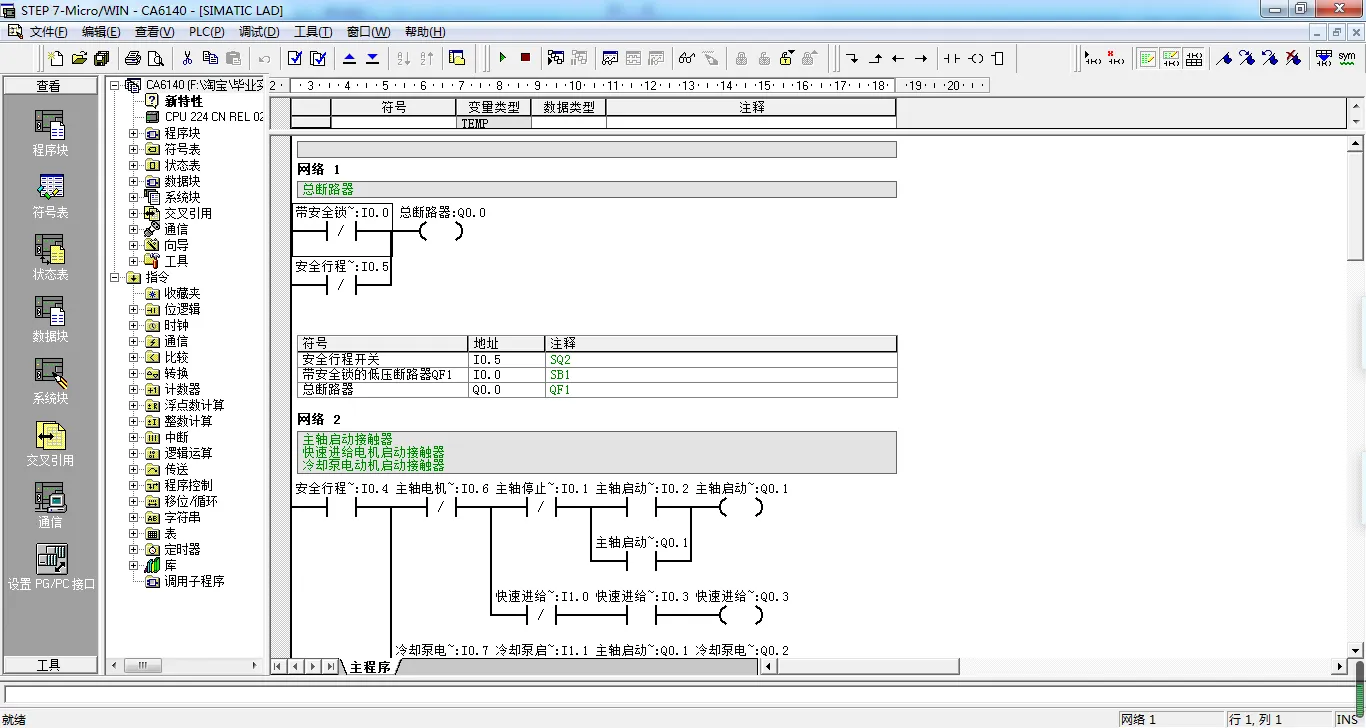The width and height of the screenshot is (1366, 728).
Task: Expand the 向导 tree node
Action: click(133, 245)
